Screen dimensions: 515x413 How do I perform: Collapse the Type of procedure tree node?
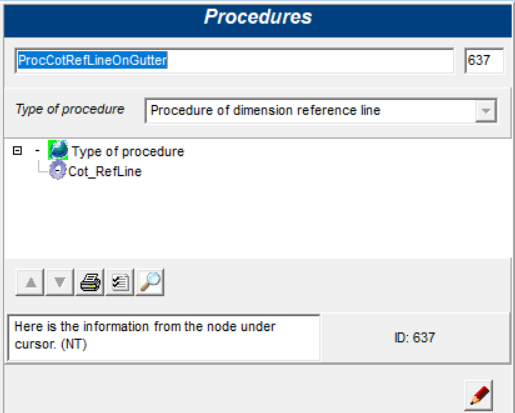click(17, 151)
